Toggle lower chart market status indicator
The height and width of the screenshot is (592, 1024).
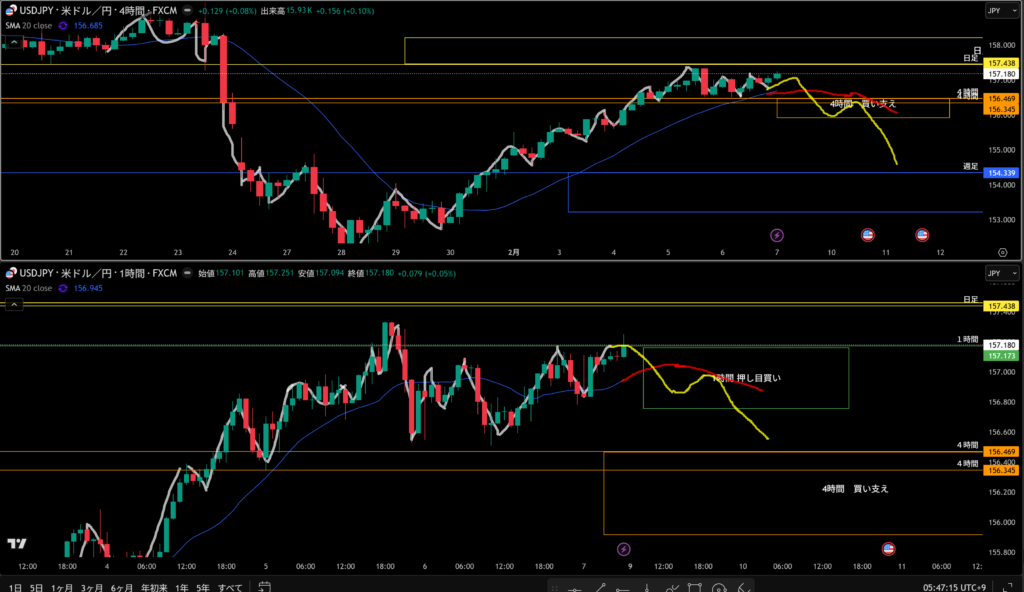(x=186, y=273)
